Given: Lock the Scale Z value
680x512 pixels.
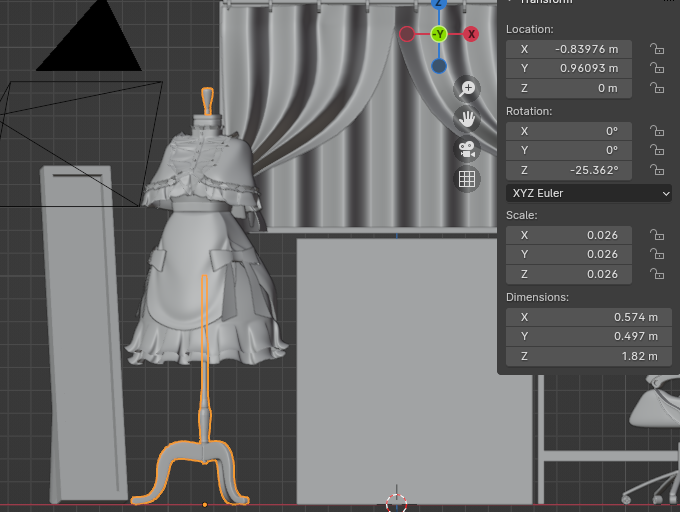Looking at the screenshot, I should (657, 274).
